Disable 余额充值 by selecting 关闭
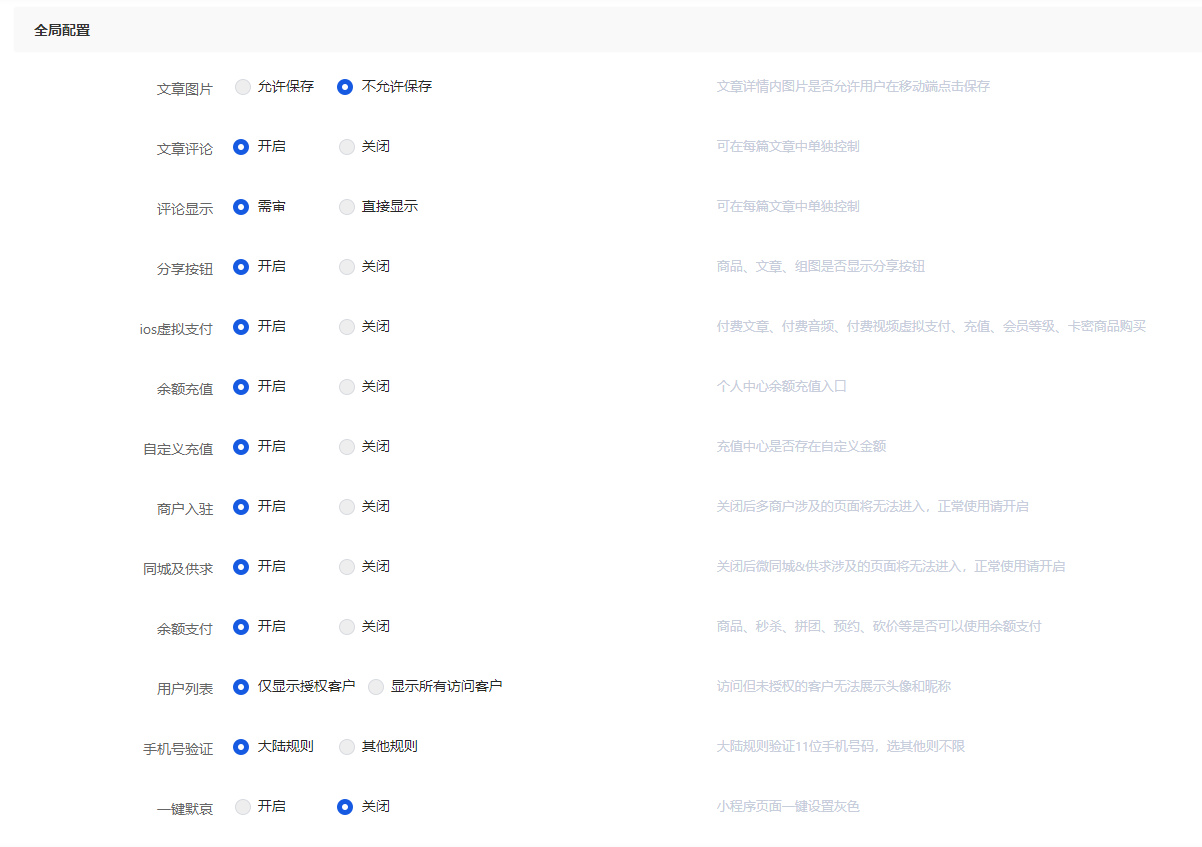 pos(347,387)
